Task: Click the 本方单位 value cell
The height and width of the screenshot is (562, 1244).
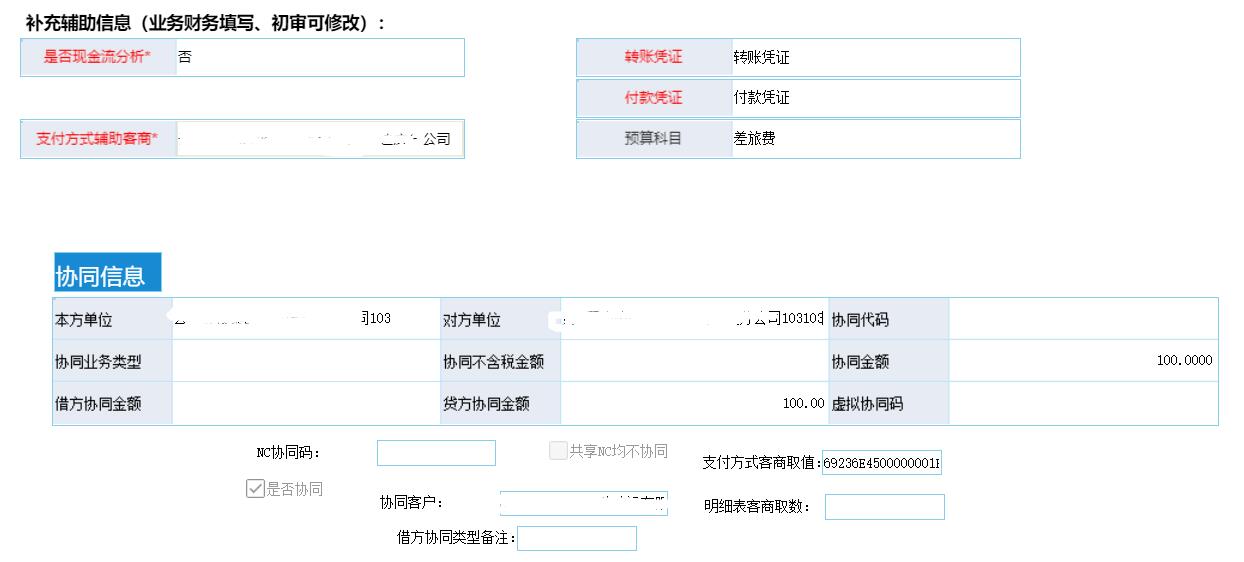Action: (x=305, y=319)
